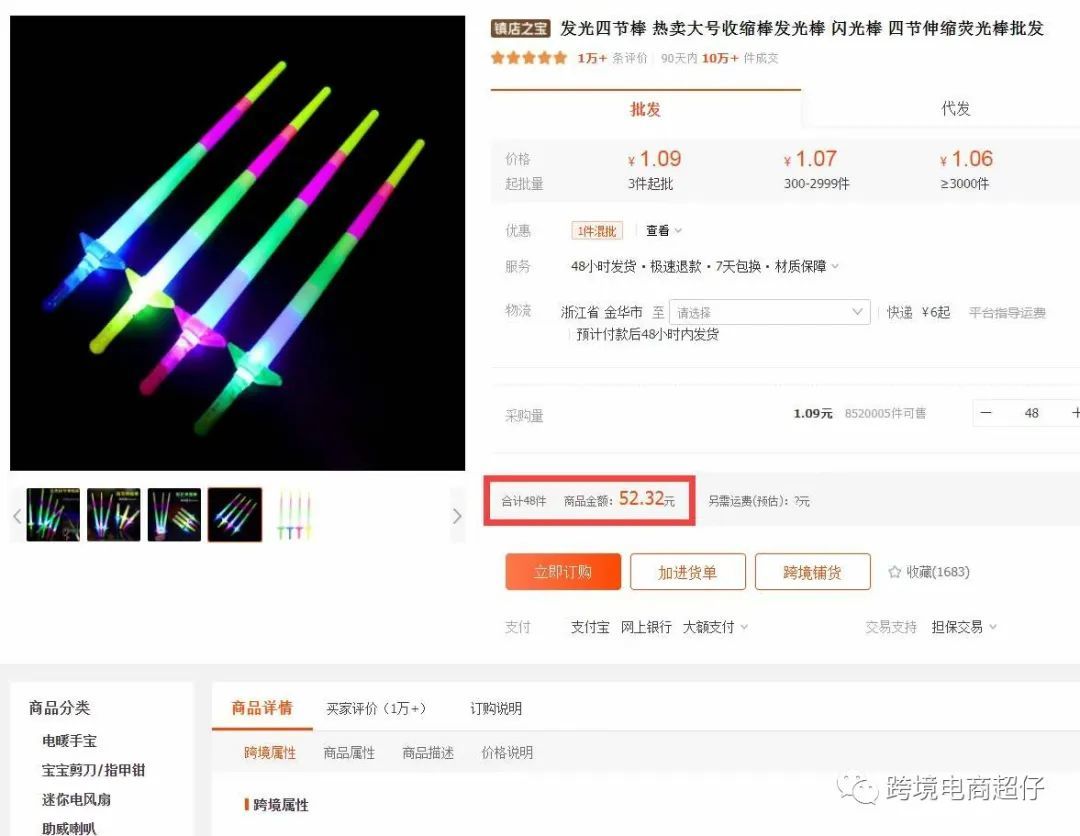Screen dimensions: 1080x836
Task: Open the 买家评价 reviews tab
Action: pyautogui.click(x=376, y=708)
